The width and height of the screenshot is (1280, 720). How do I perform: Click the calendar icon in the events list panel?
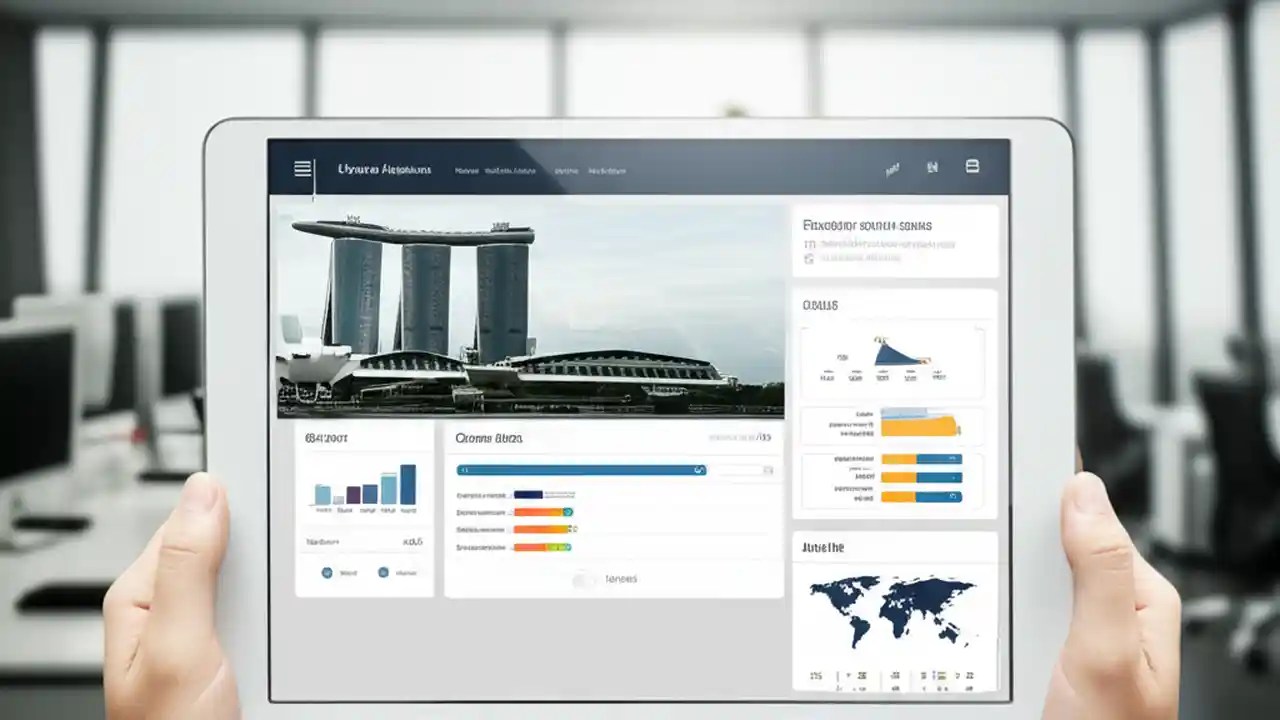[811, 243]
